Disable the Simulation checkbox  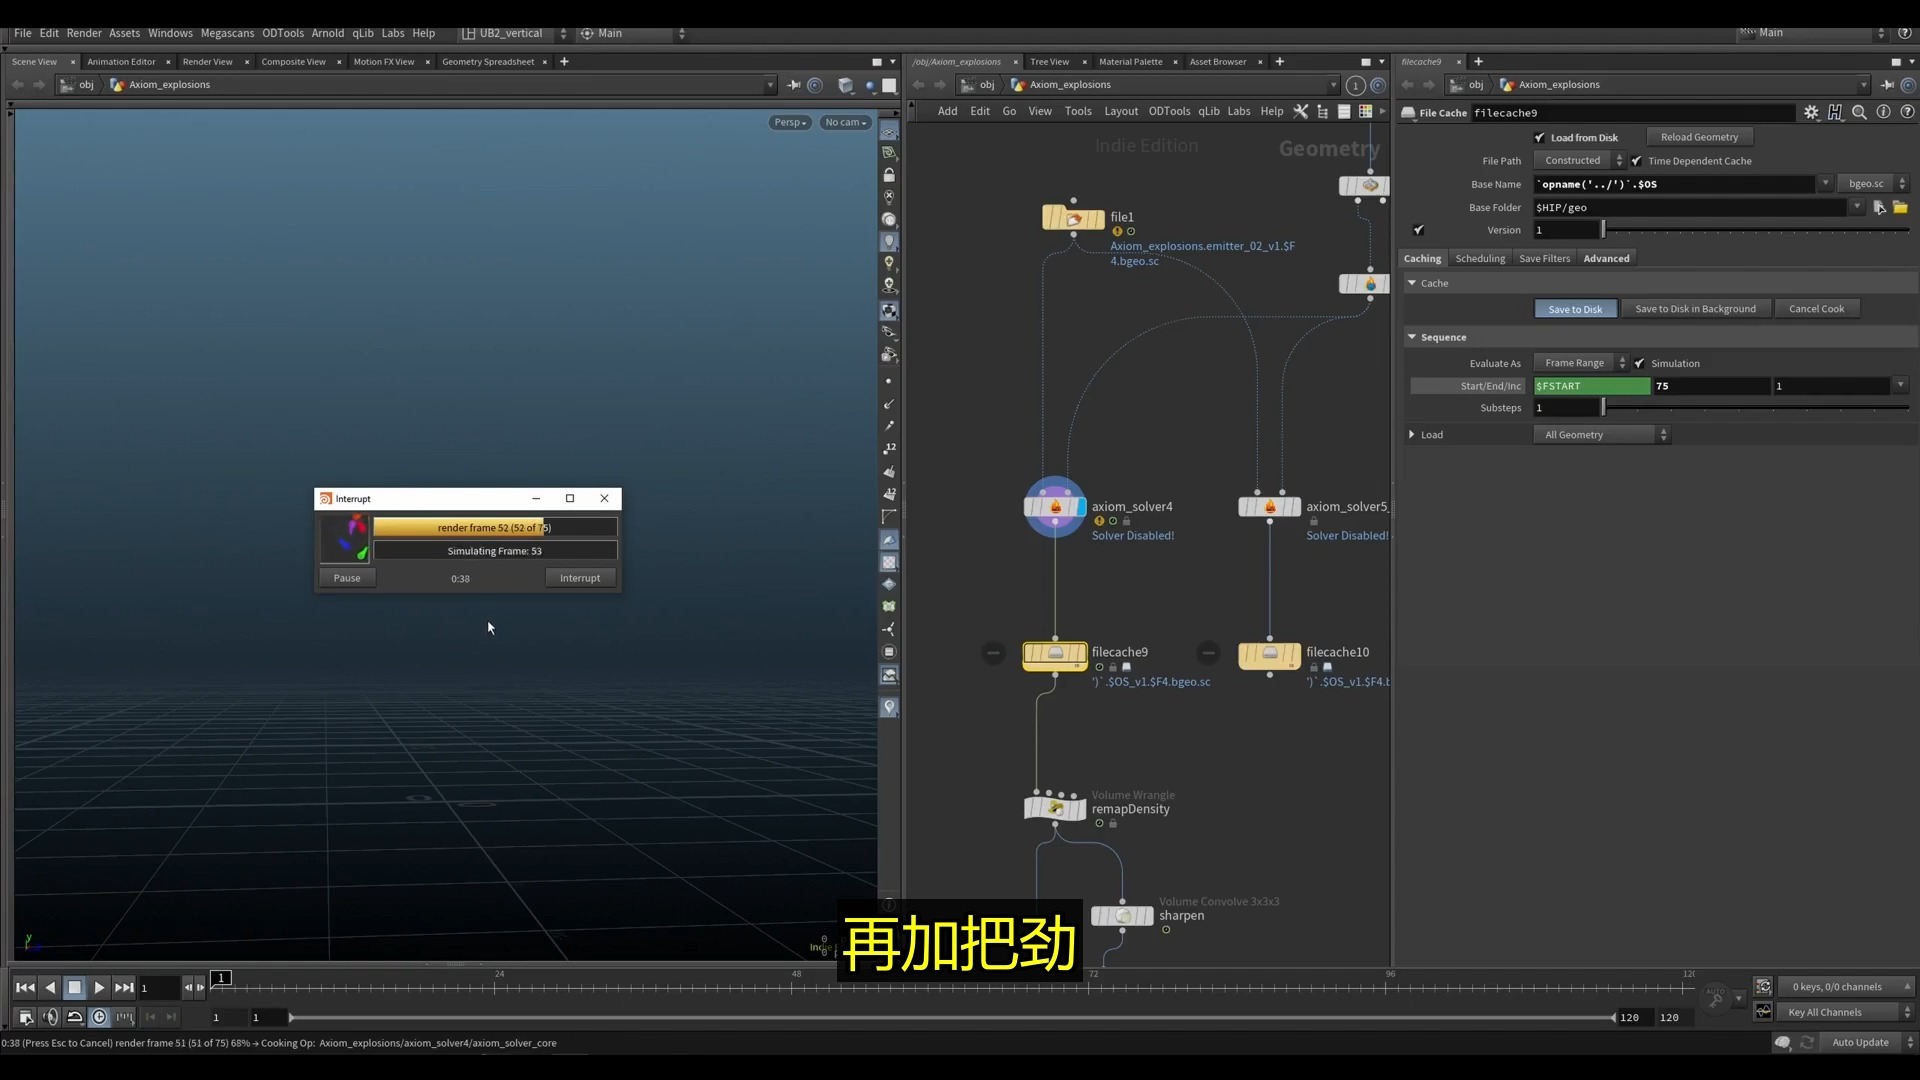click(x=1640, y=364)
